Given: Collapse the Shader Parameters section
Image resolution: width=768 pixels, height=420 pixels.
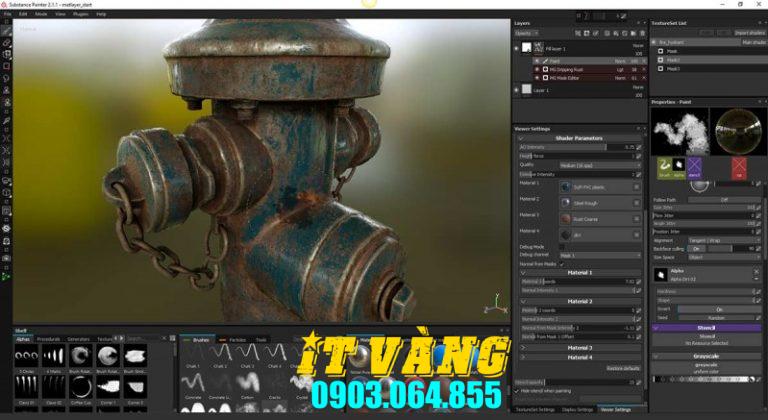Looking at the screenshot, I should click(x=523, y=138).
